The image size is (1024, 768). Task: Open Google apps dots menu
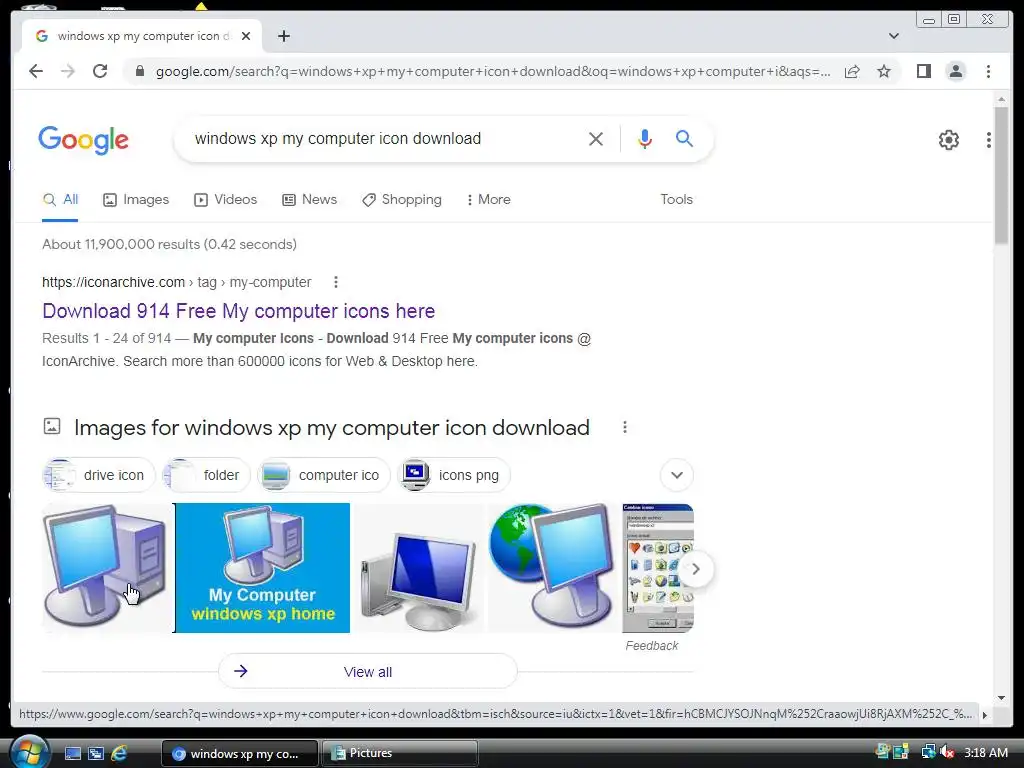click(x=989, y=140)
